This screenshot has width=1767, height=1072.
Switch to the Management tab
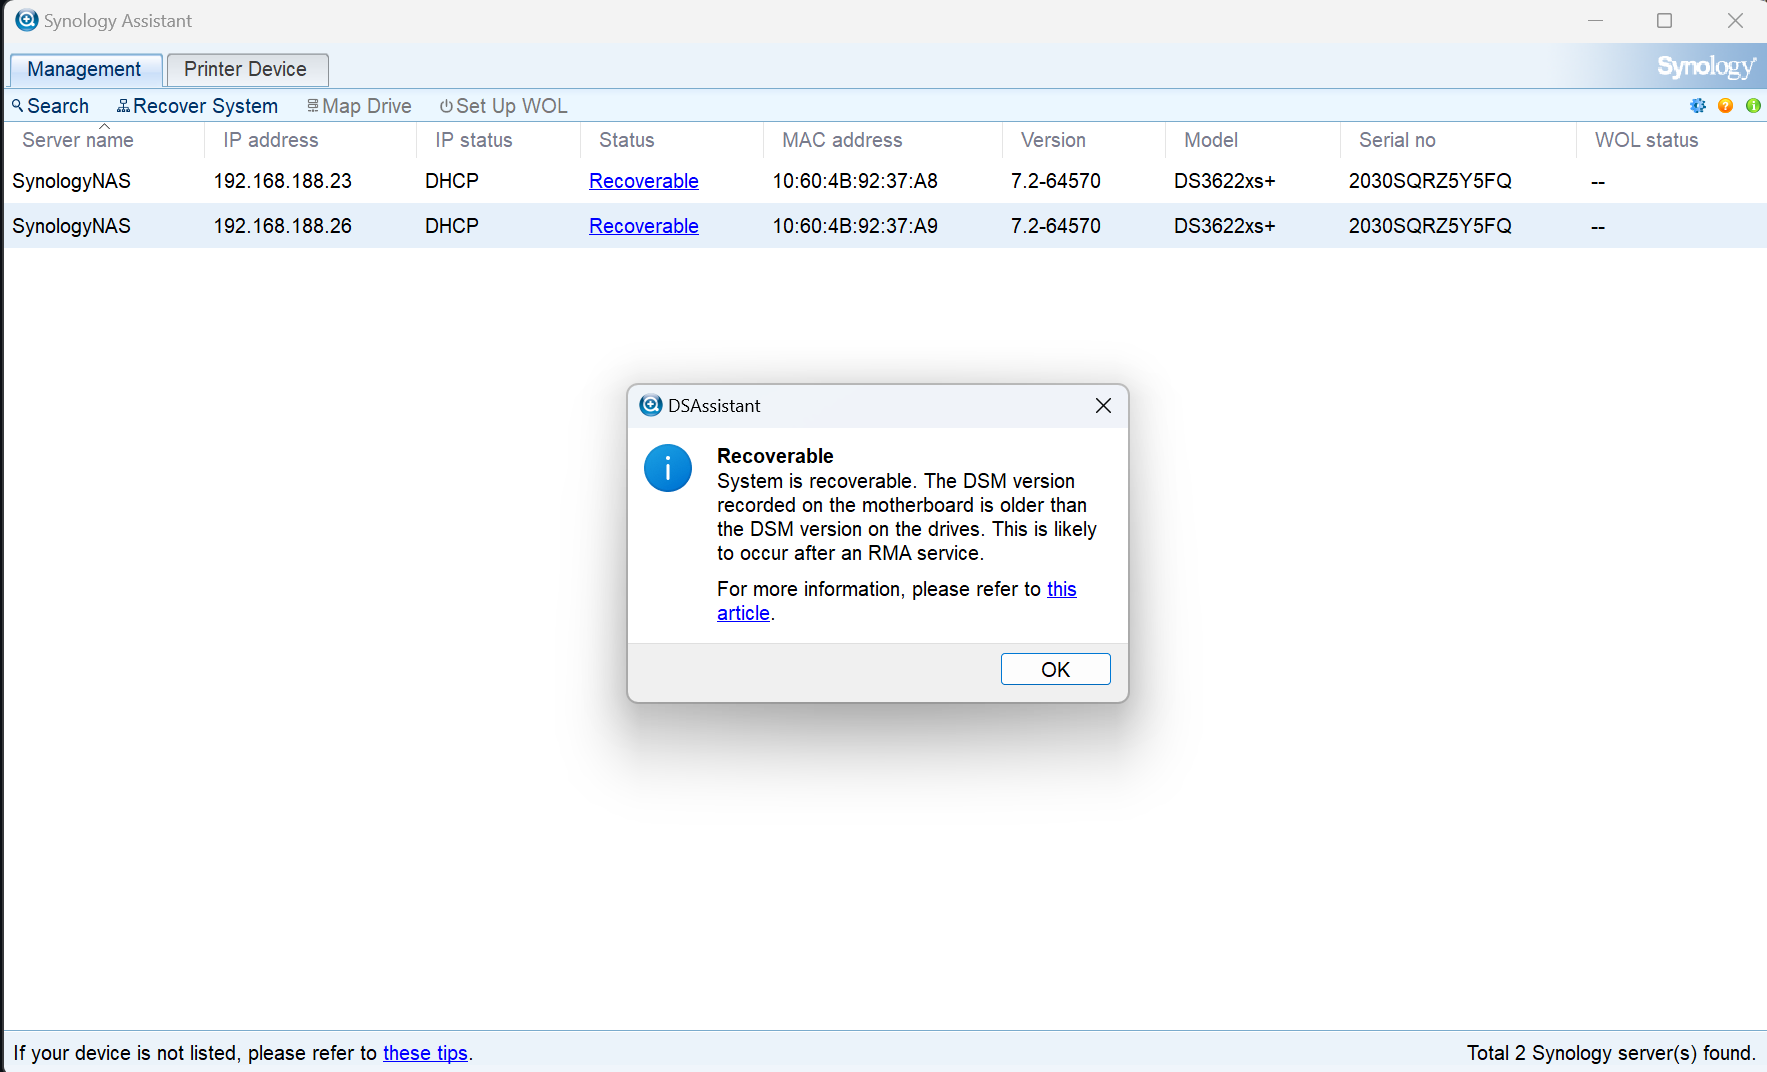coord(85,69)
